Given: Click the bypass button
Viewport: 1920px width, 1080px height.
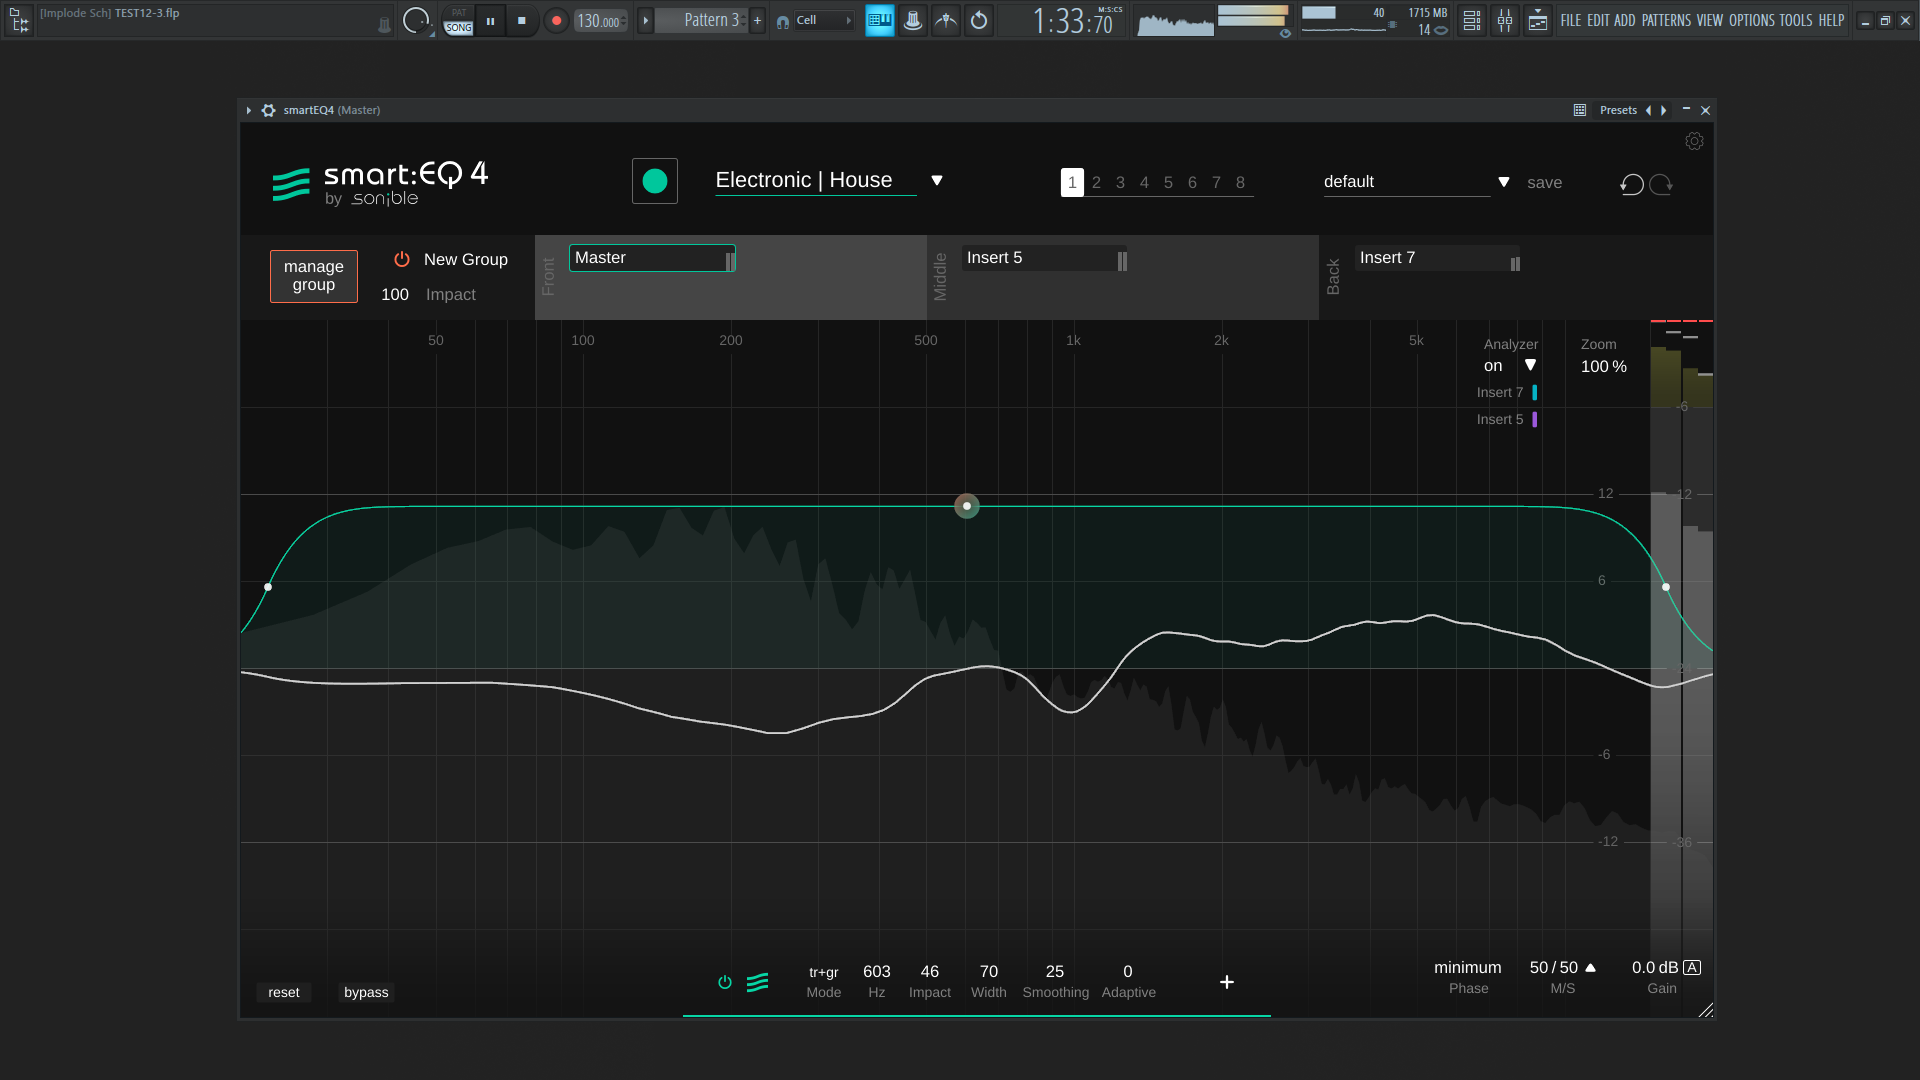Looking at the screenshot, I should (x=366, y=992).
